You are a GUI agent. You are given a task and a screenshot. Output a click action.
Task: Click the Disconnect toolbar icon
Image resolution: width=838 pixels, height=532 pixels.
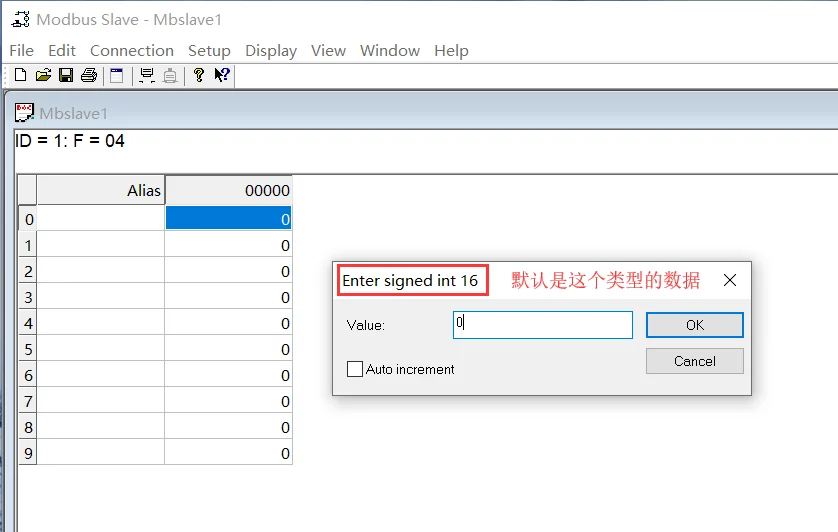coord(170,75)
